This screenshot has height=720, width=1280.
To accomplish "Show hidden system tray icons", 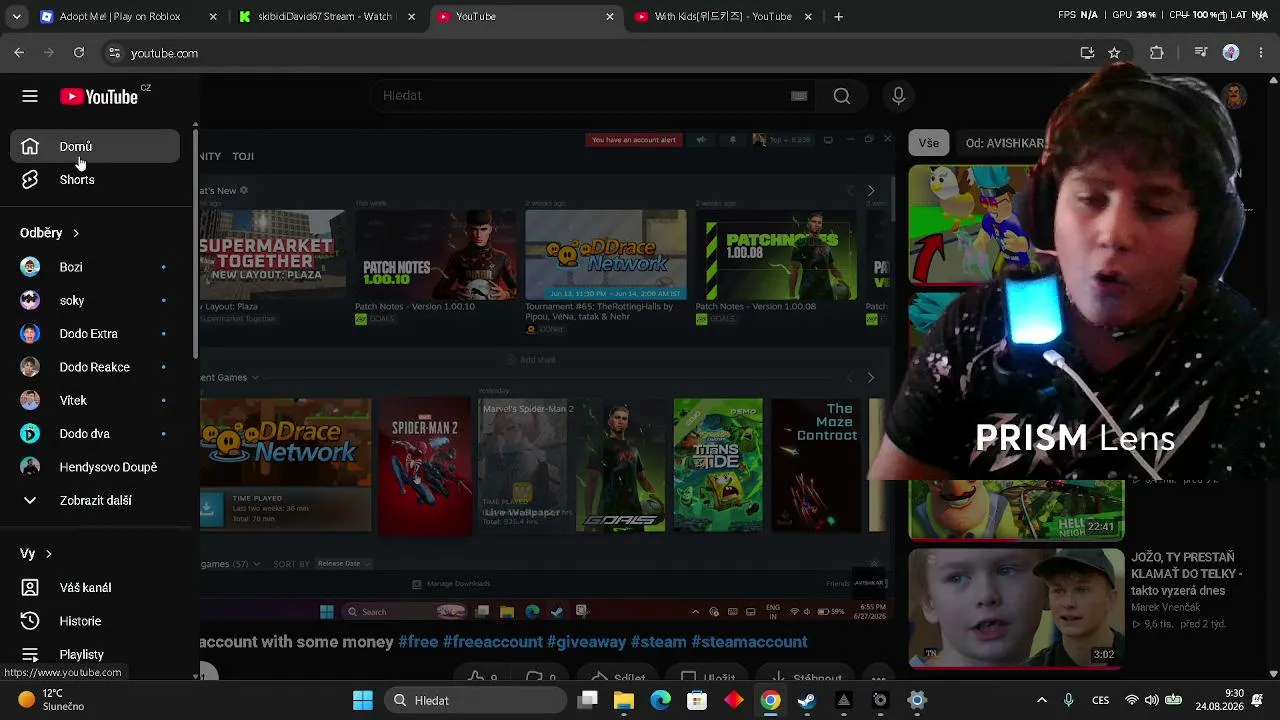I will [x=1042, y=700].
